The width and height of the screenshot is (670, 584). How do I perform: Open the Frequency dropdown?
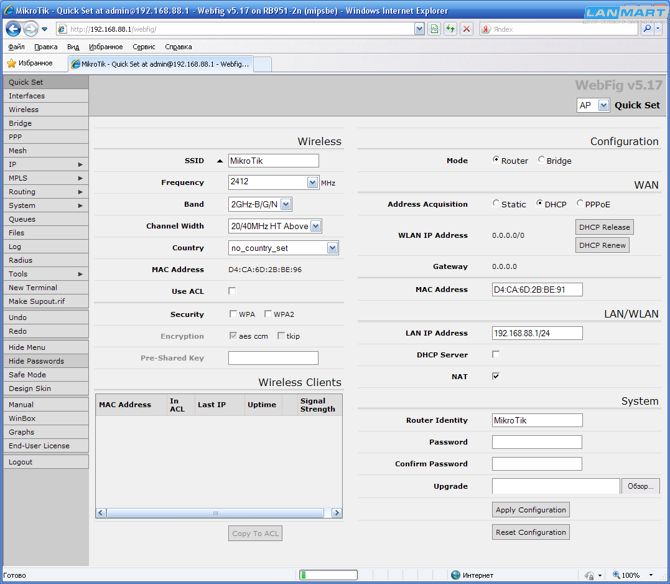tap(312, 182)
